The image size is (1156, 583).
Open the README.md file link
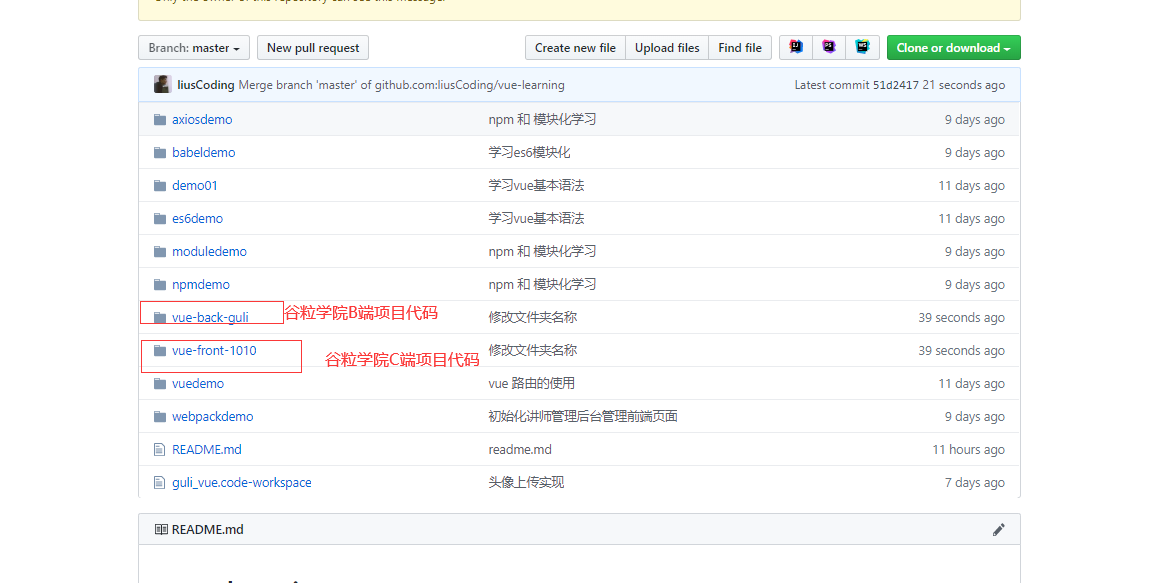coord(206,450)
